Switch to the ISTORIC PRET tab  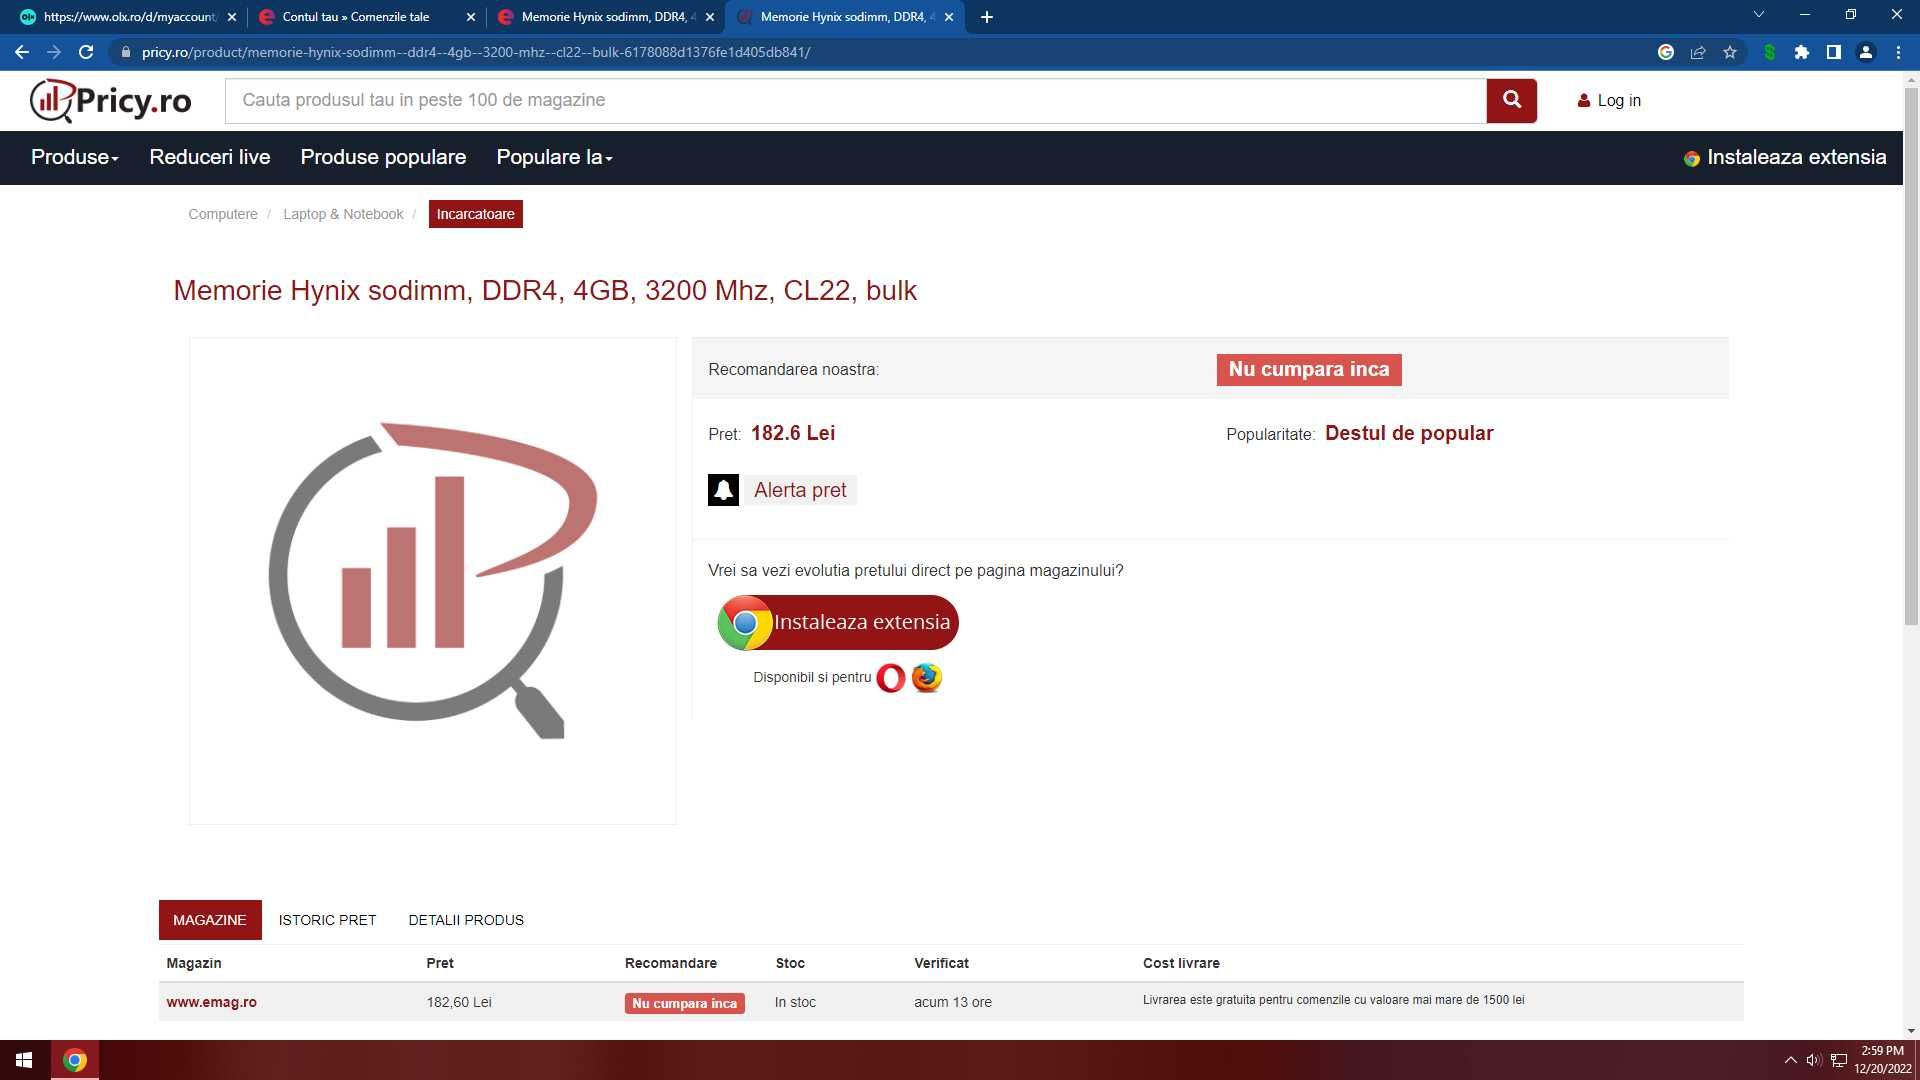point(327,920)
